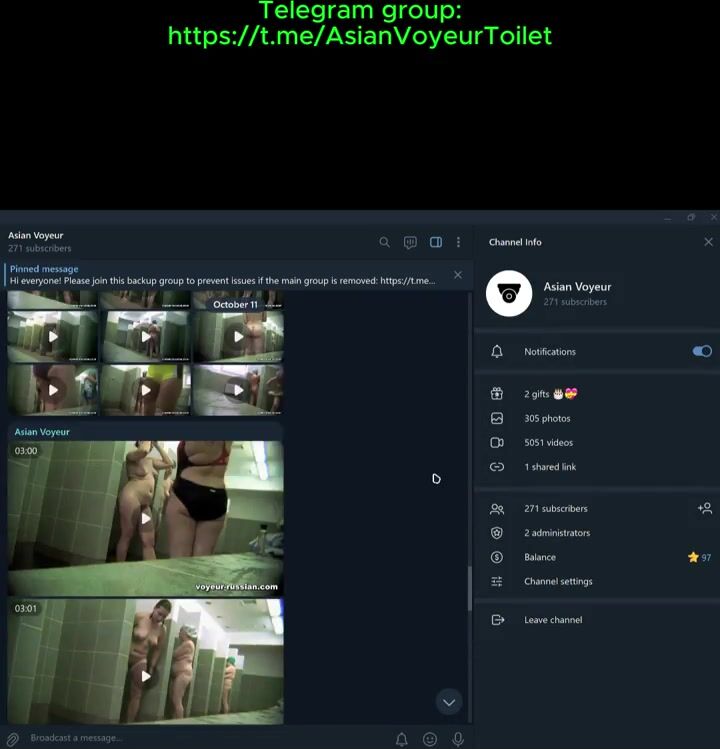Open the 2 administrators list
This screenshot has height=749, width=720.
pyautogui.click(x=597, y=533)
